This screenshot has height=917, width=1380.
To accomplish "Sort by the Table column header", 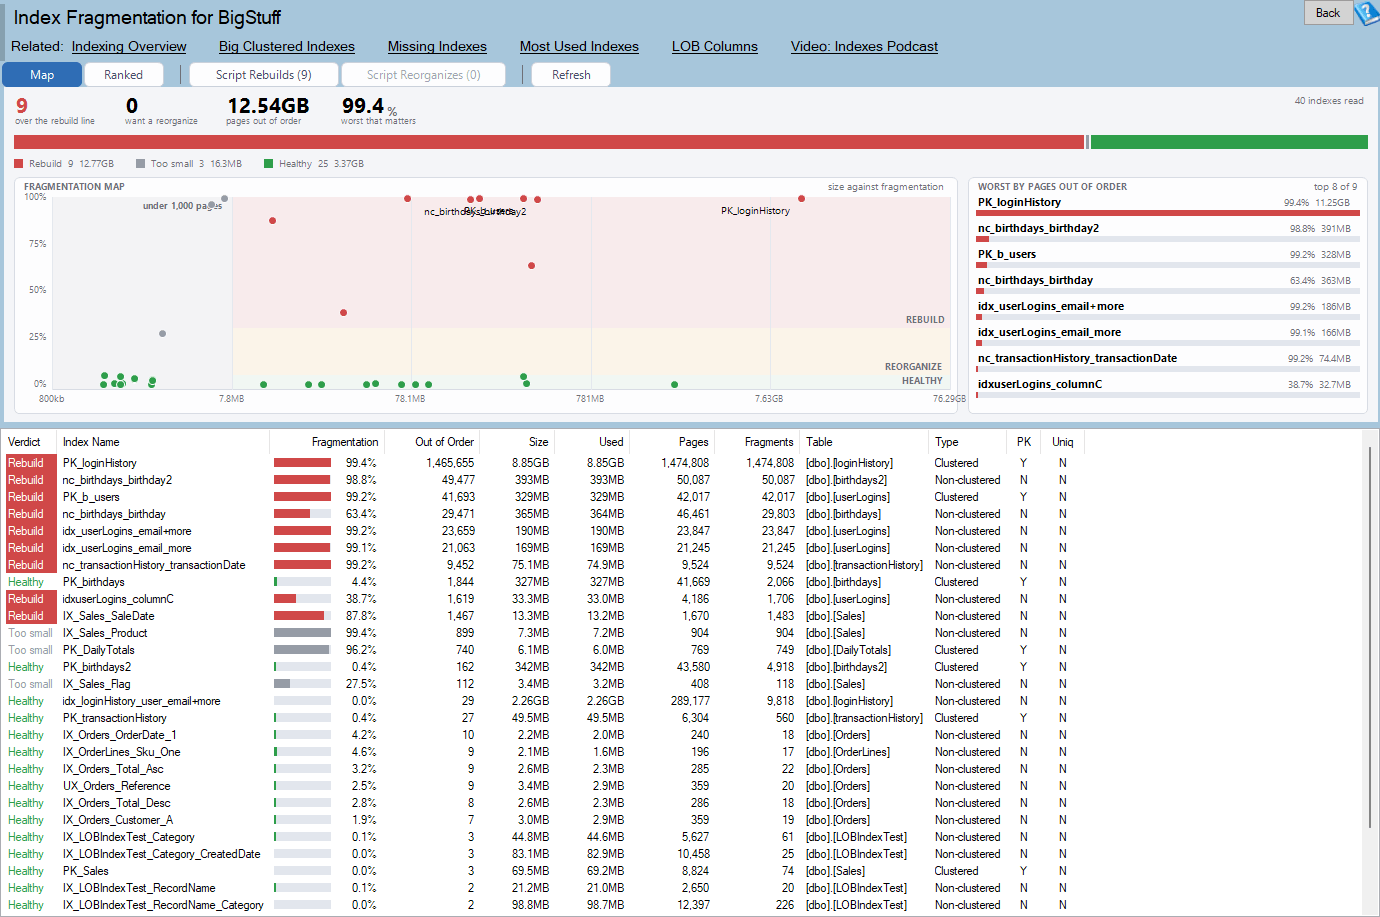I will point(864,442).
